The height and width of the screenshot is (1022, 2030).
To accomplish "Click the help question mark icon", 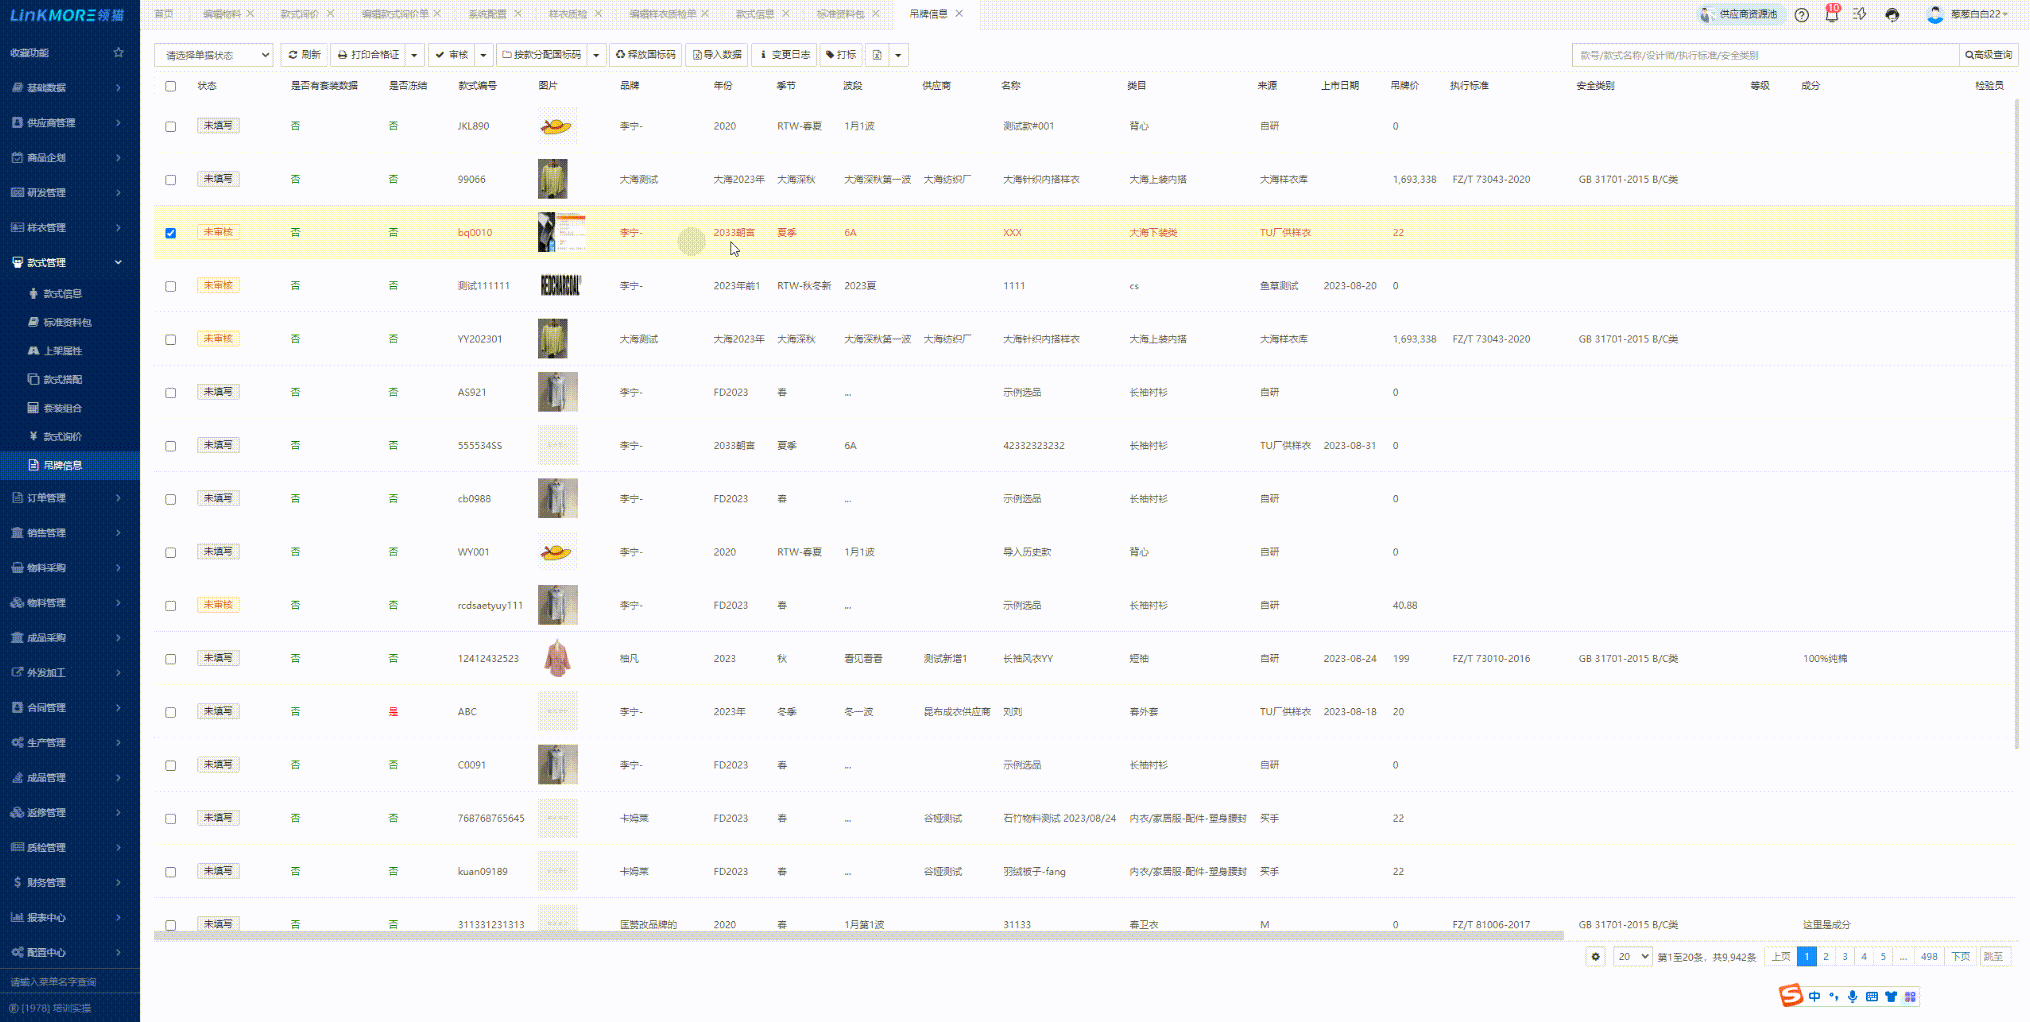I will click(1801, 15).
